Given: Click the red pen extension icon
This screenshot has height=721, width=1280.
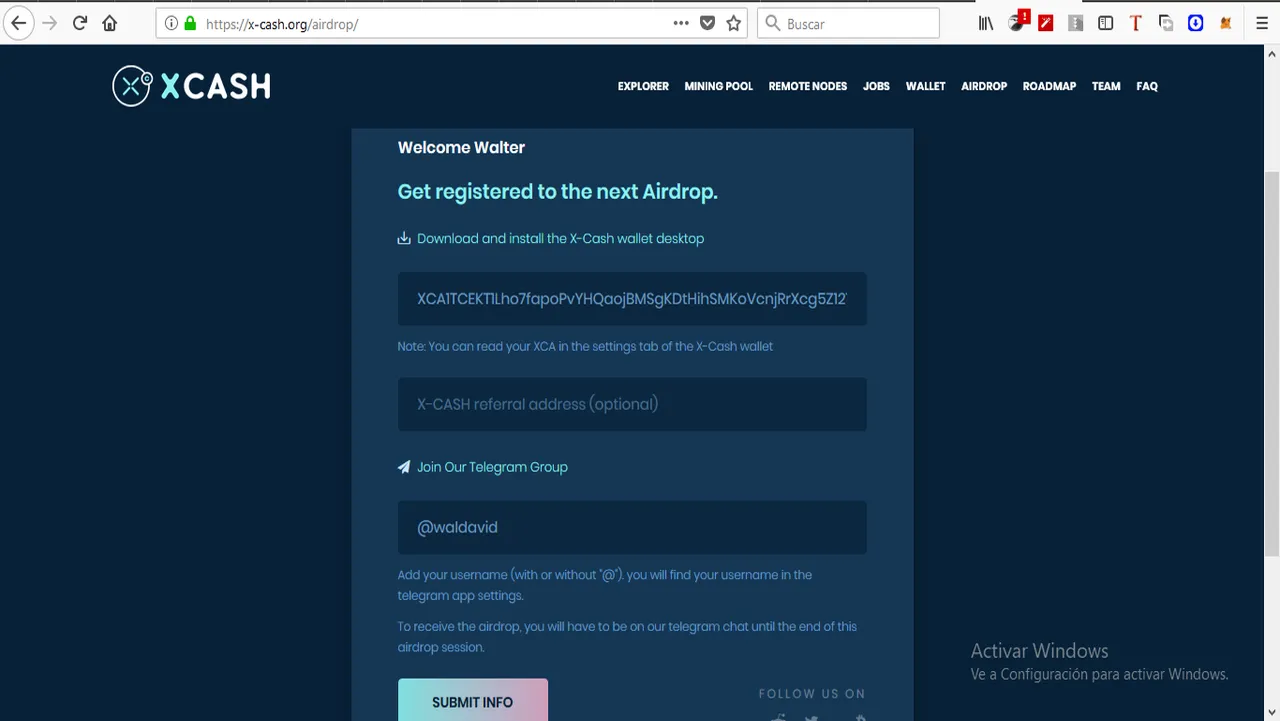Looking at the screenshot, I should tap(1046, 23).
